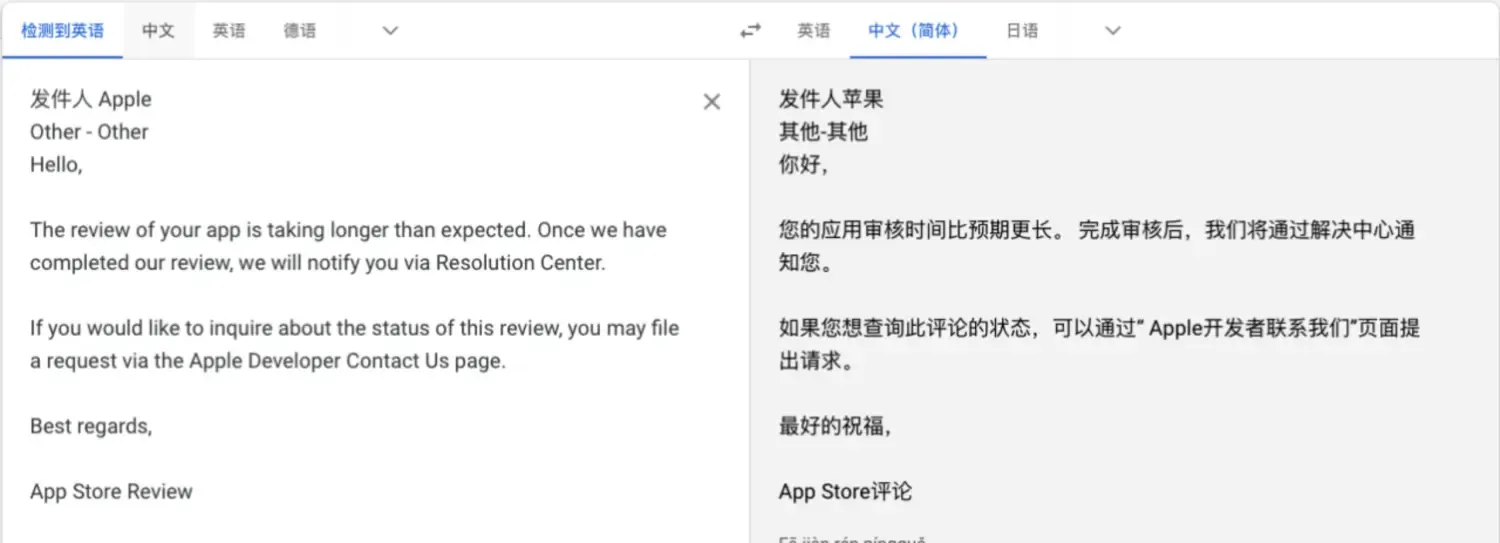Clear the source text with X
Screen dimensions: 1500x543
point(712,101)
